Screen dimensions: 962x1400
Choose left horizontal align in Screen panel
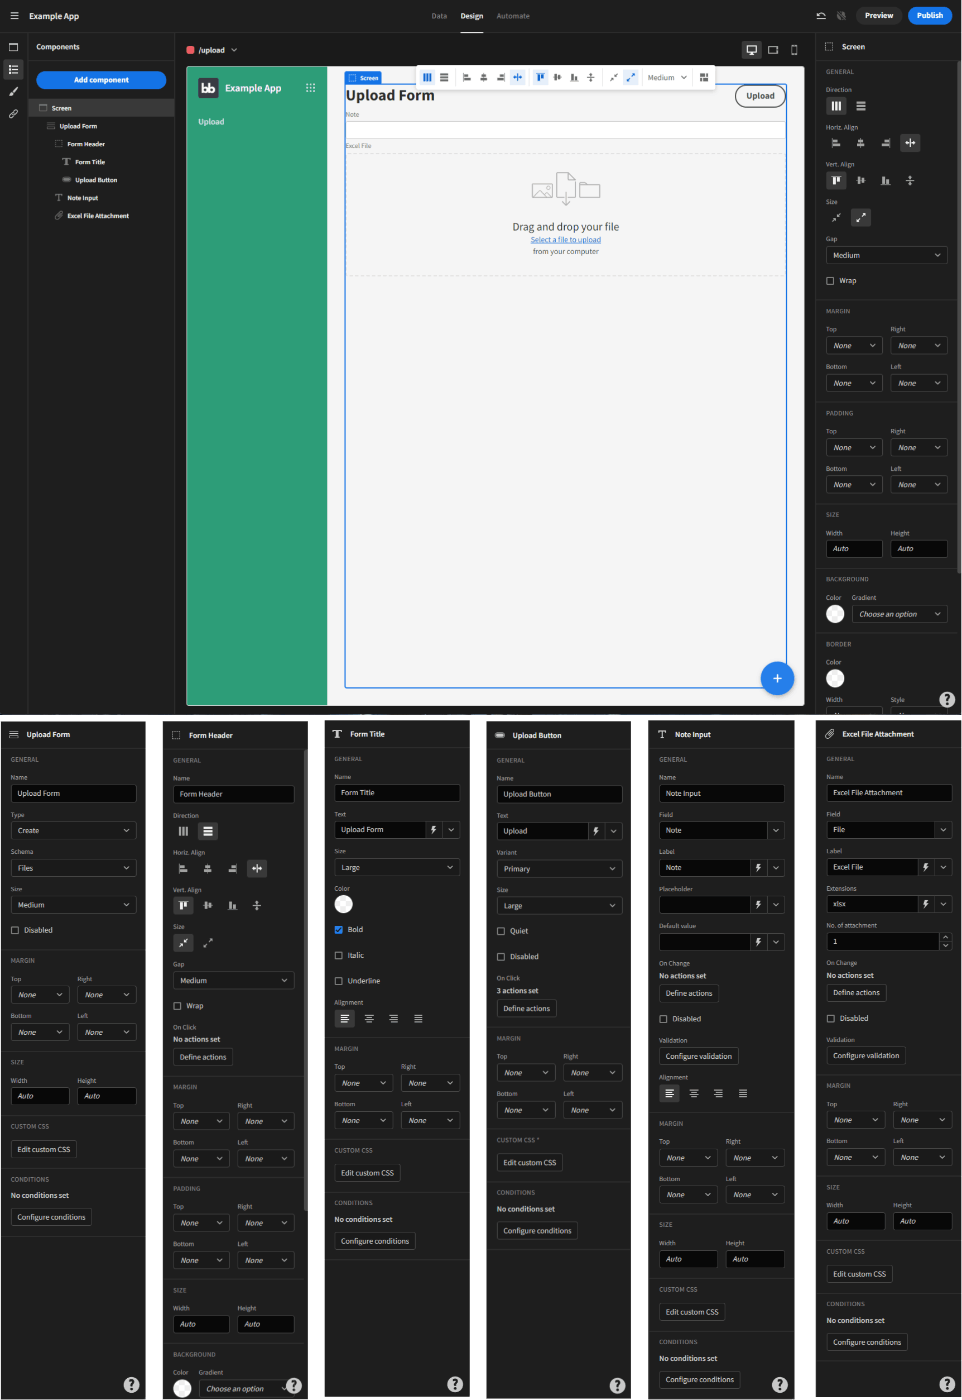click(836, 143)
